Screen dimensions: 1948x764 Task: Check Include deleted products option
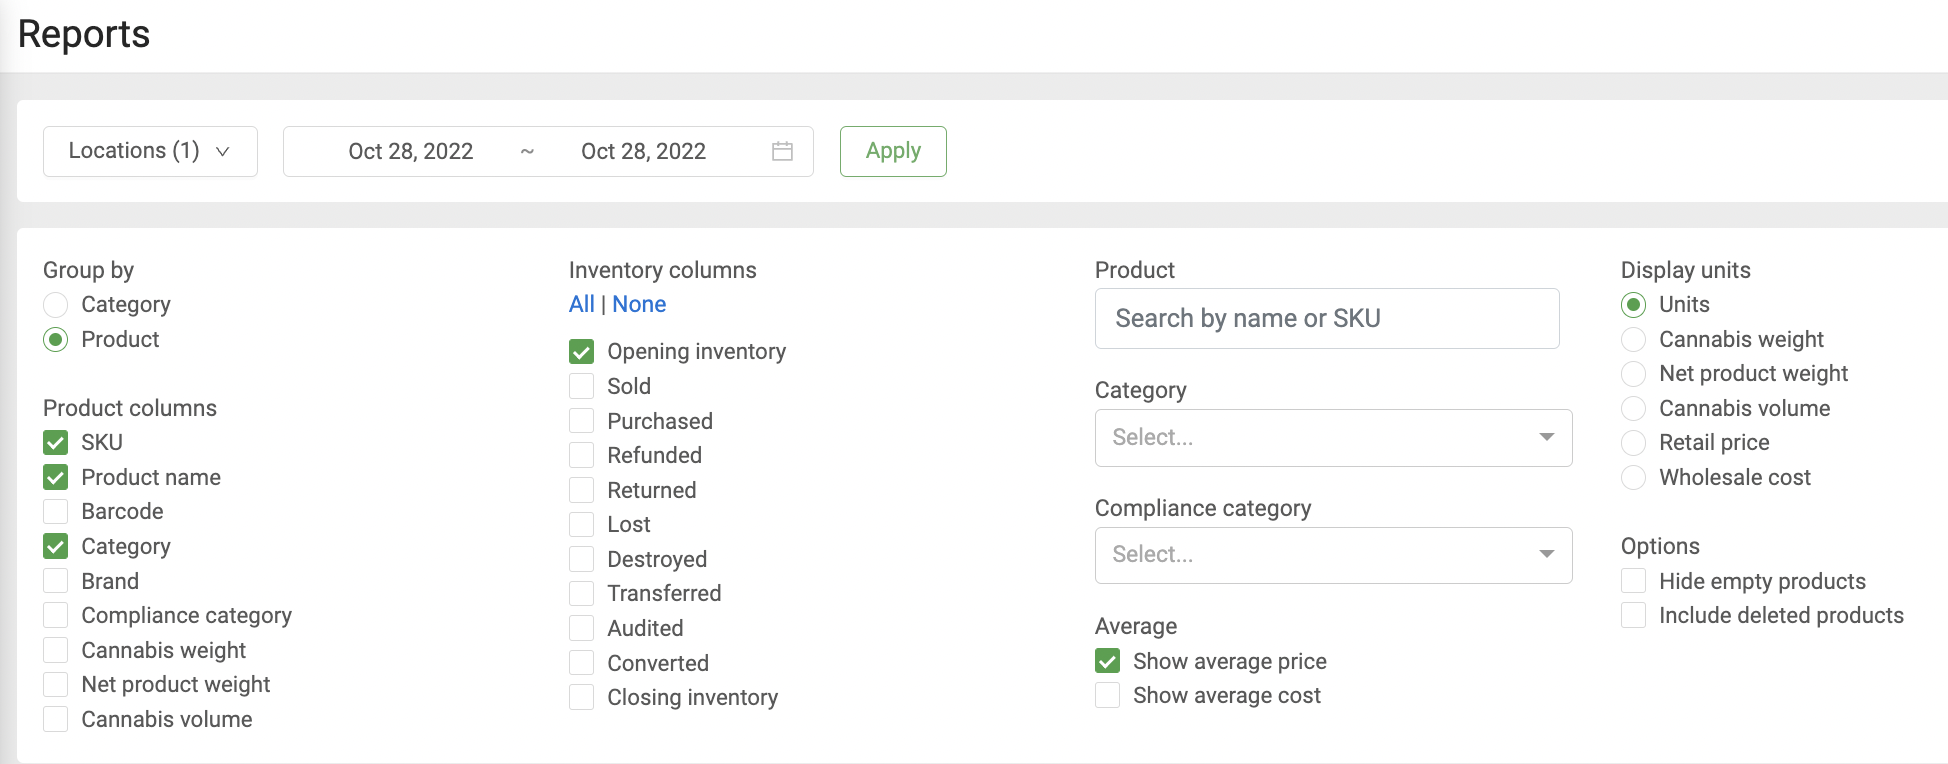coord(1633,616)
